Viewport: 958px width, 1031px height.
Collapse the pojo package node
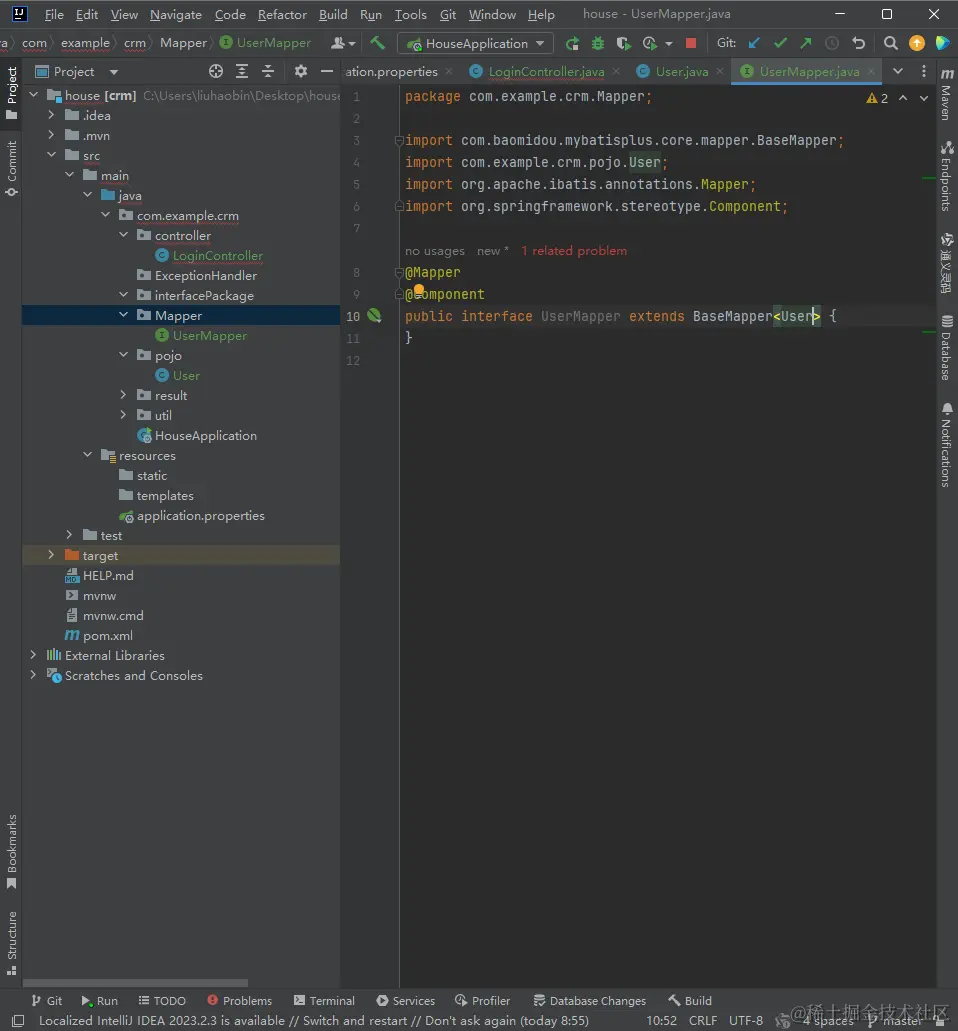(123, 355)
